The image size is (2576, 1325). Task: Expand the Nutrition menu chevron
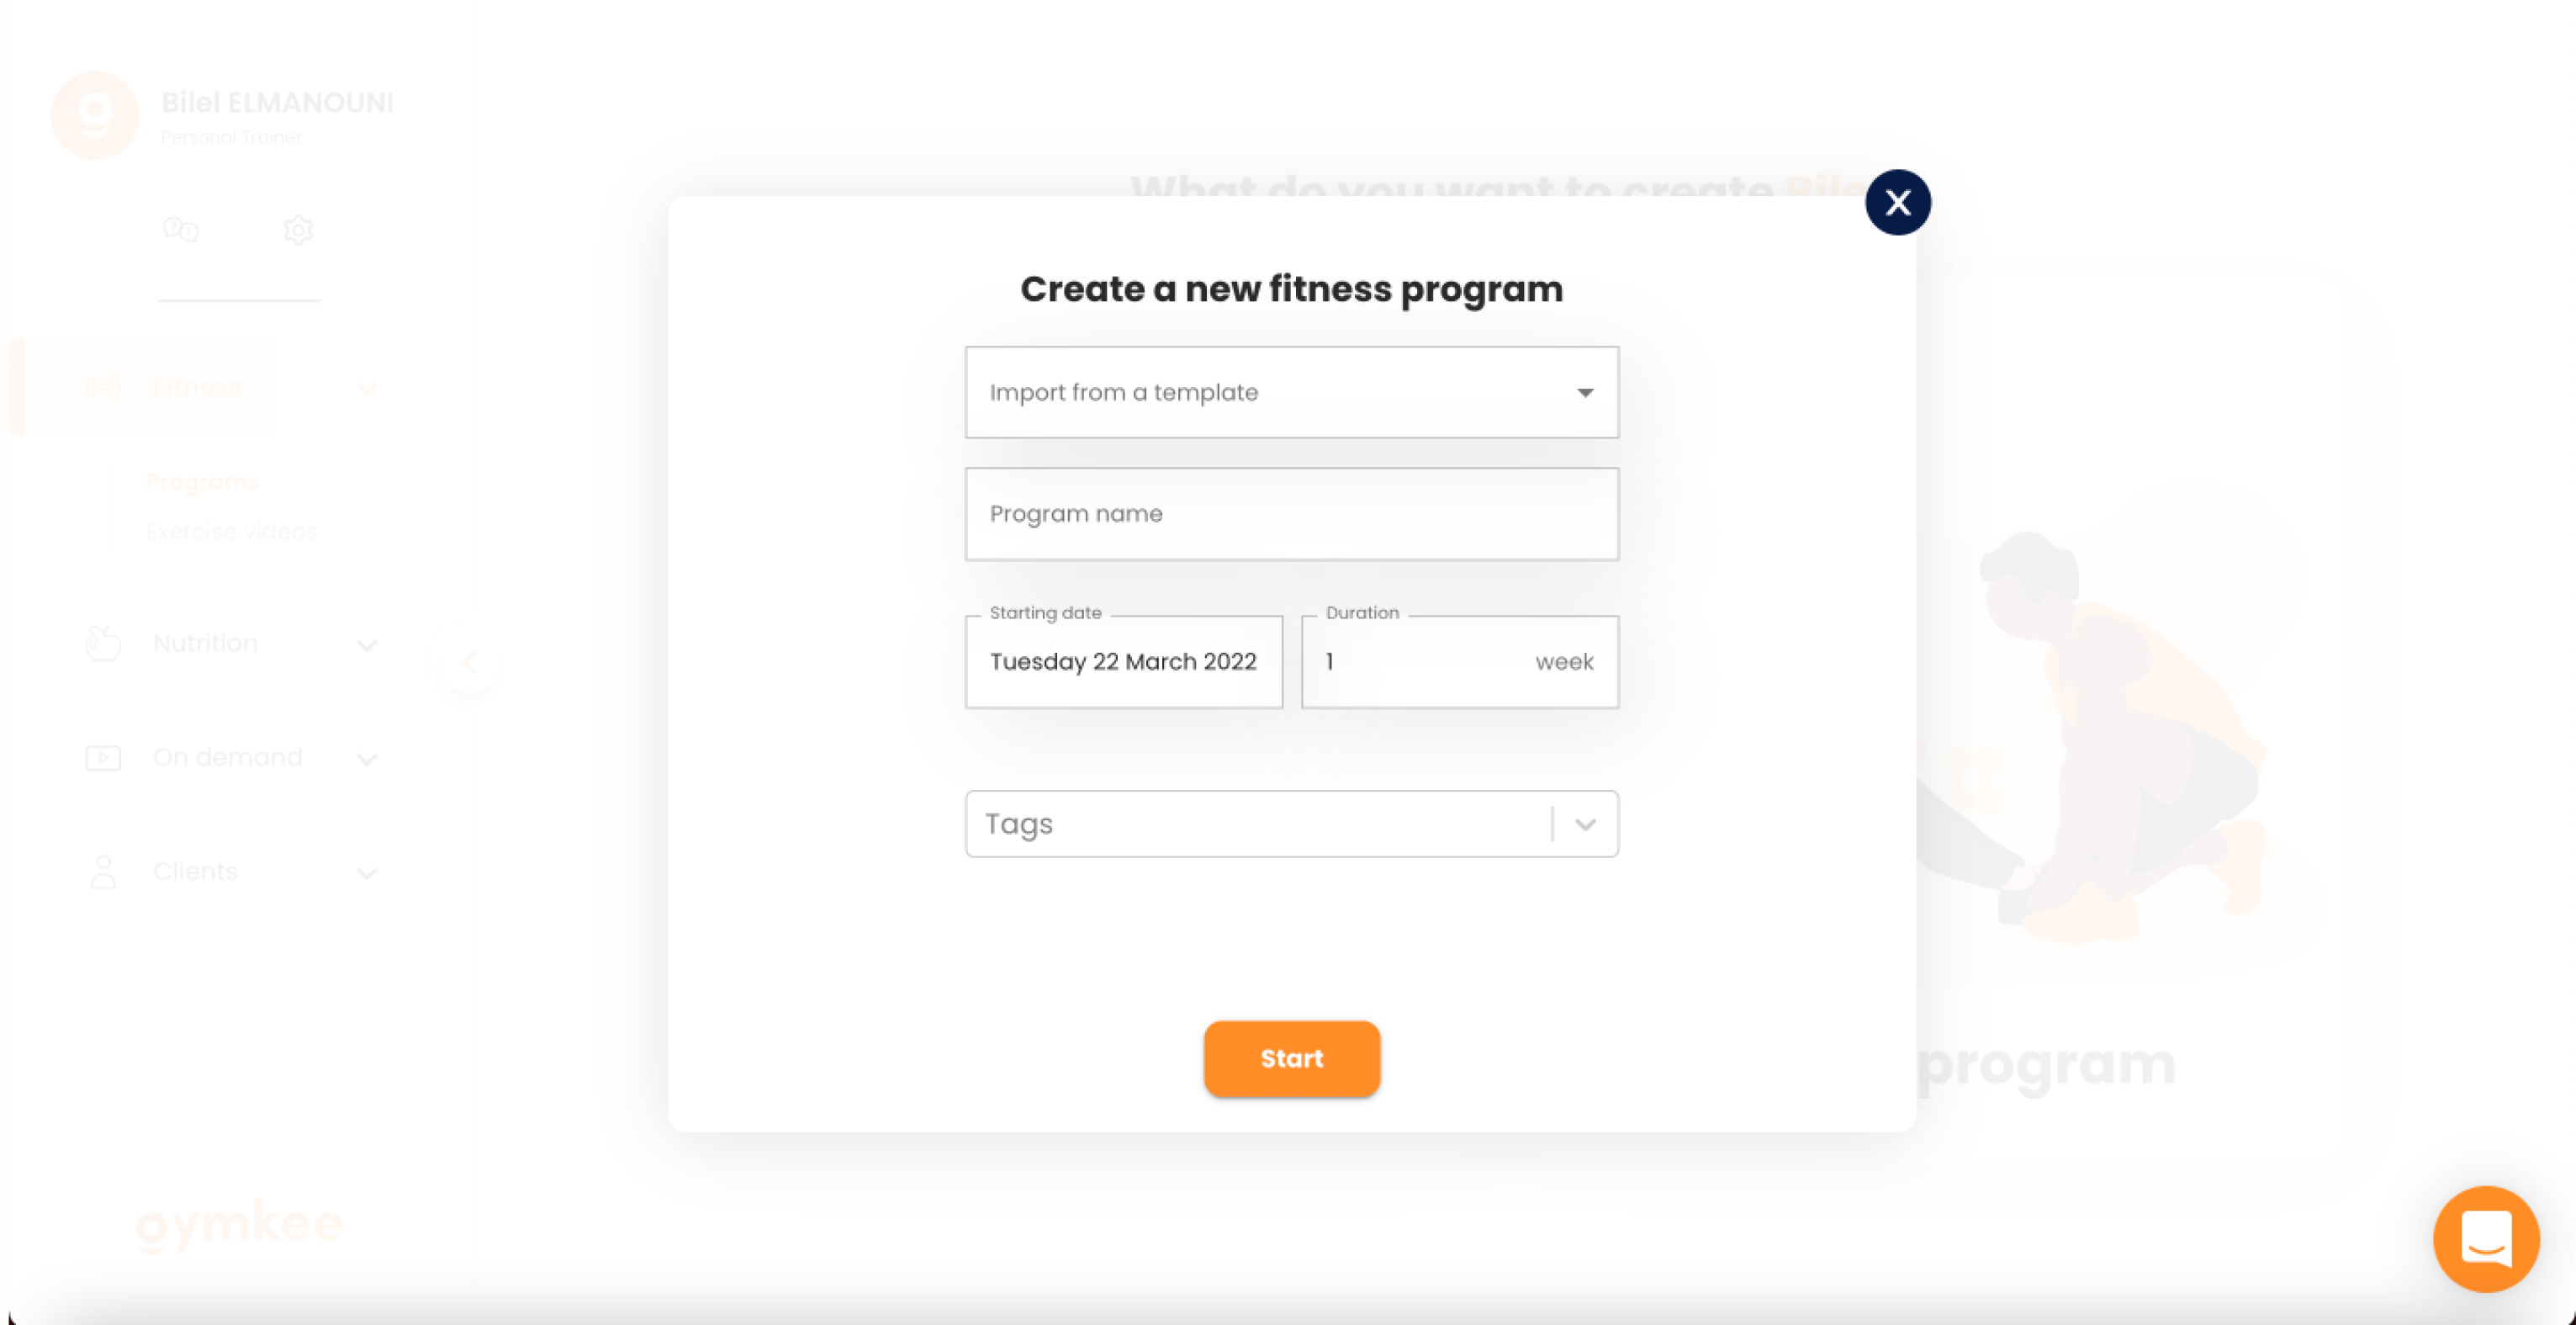[x=367, y=645]
